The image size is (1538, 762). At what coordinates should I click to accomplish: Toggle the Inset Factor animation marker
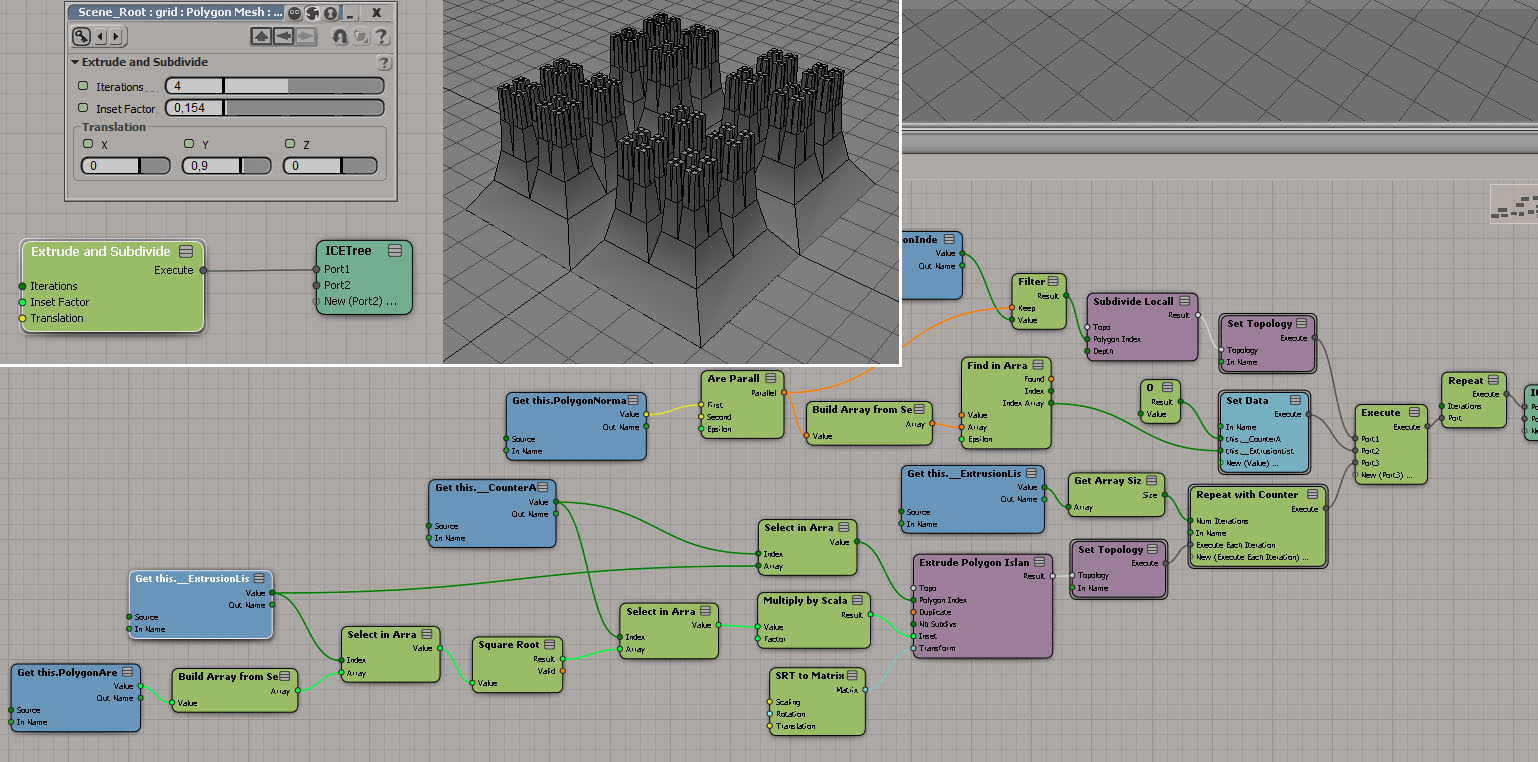(x=84, y=108)
